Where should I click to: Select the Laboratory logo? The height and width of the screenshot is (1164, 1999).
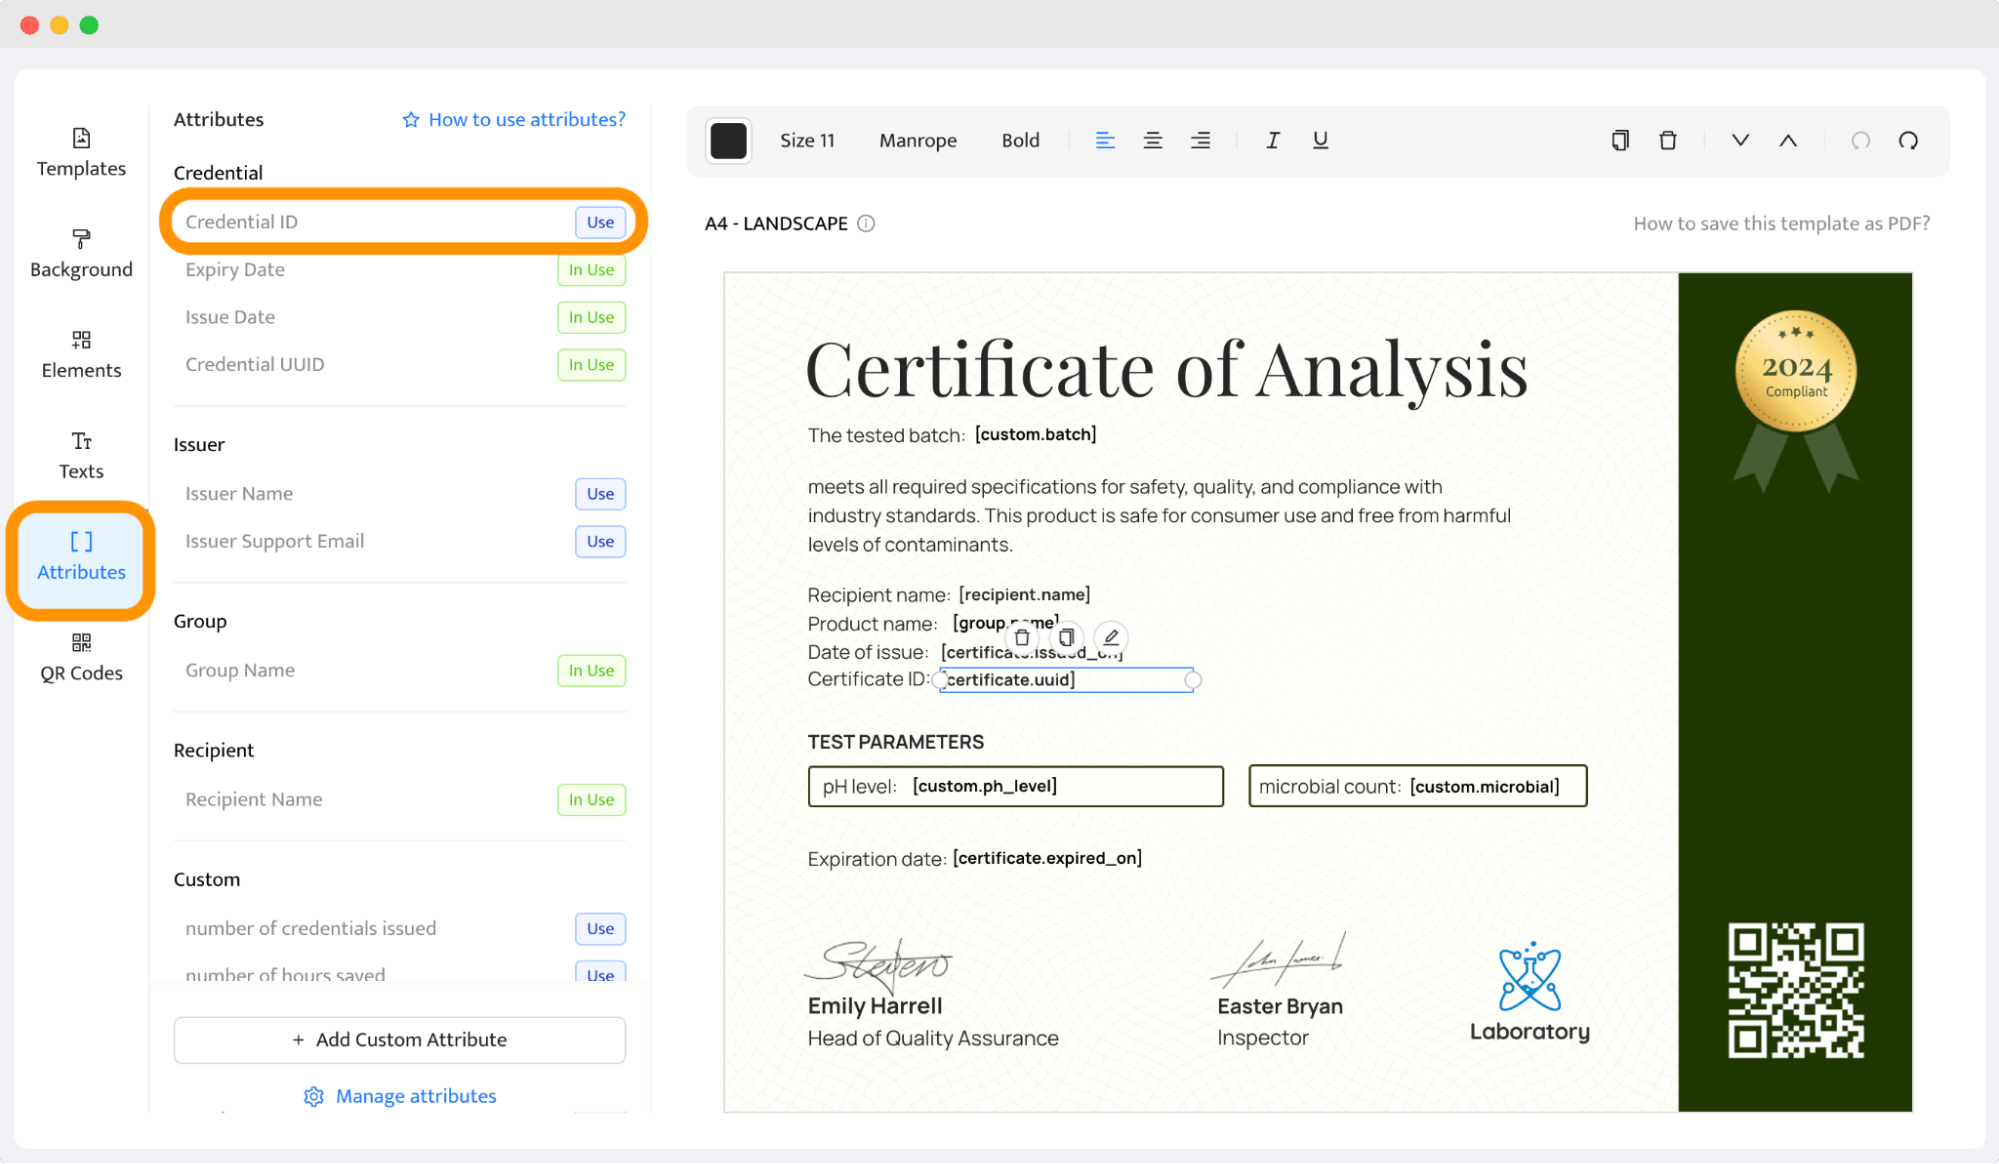tap(1529, 991)
